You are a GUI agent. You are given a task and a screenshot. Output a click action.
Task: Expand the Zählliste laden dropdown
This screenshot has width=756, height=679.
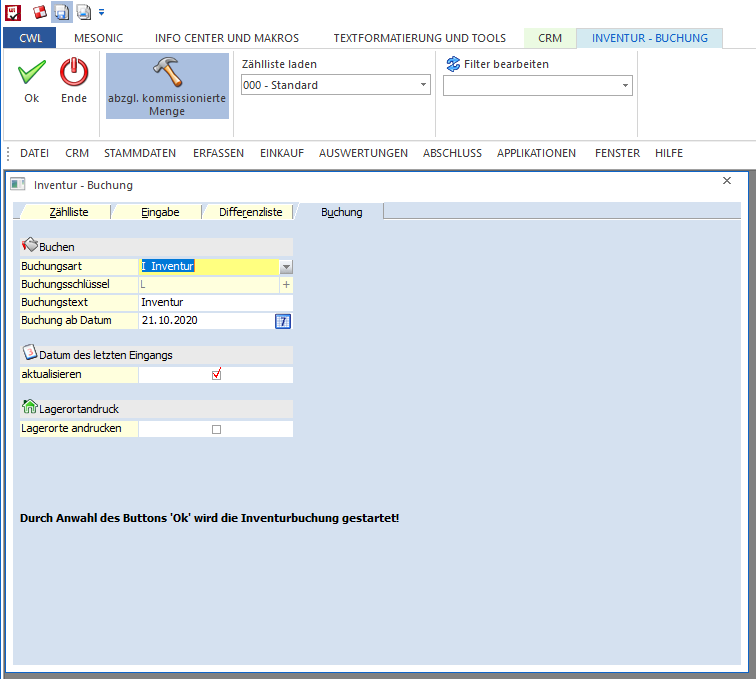423,86
